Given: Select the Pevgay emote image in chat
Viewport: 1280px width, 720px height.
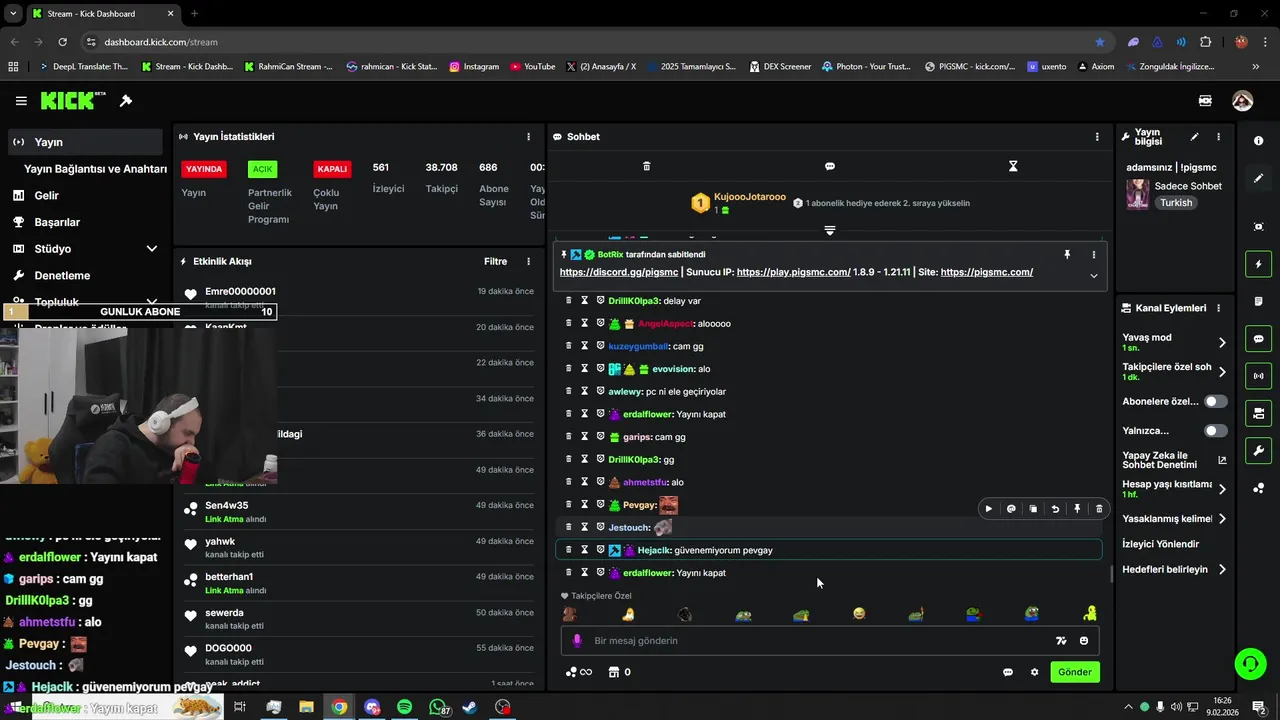Looking at the screenshot, I should click(x=669, y=505).
